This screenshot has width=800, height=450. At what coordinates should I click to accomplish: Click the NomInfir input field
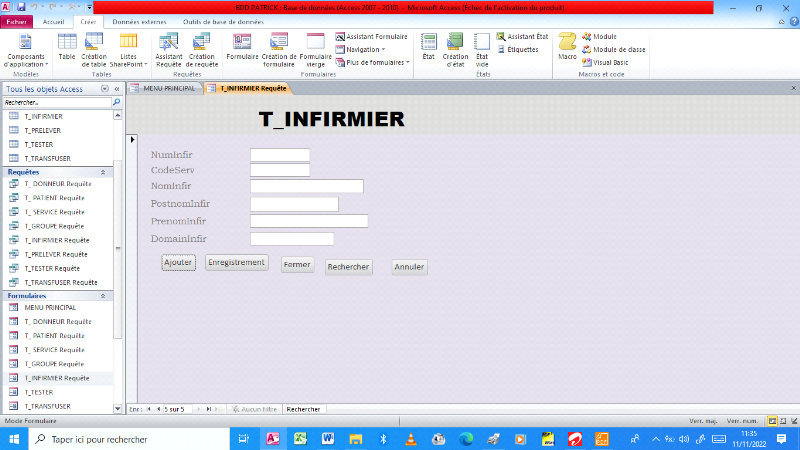coord(307,186)
